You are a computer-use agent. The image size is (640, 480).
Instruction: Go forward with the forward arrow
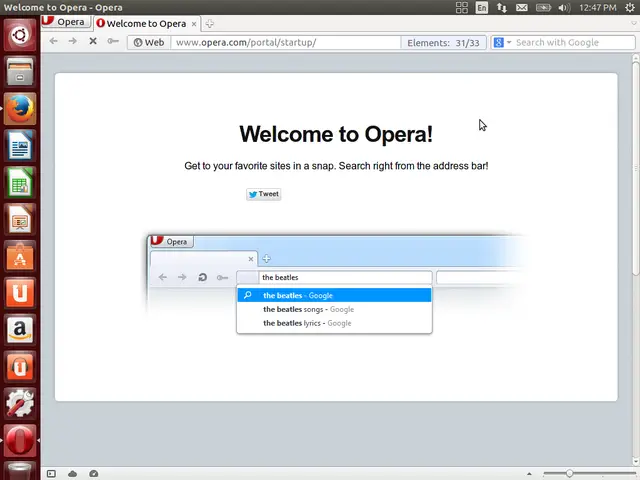(x=73, y=41)
